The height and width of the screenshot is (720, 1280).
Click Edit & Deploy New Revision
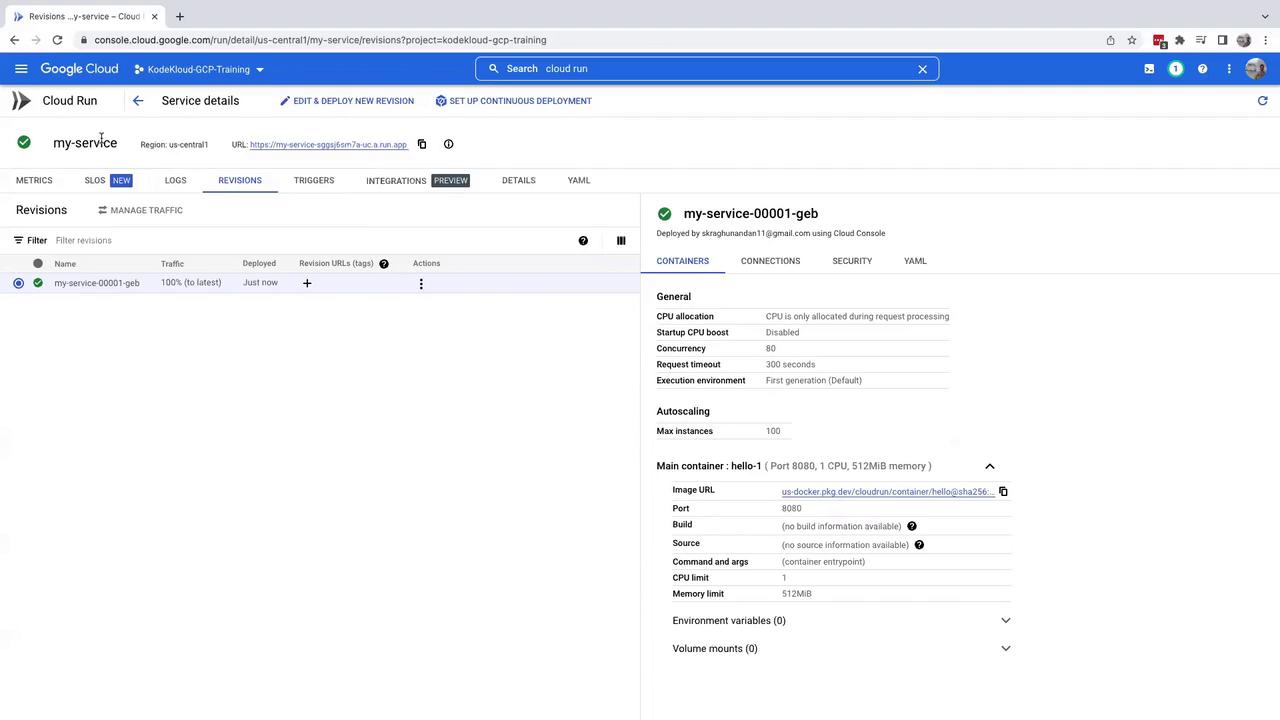point(346,101)
